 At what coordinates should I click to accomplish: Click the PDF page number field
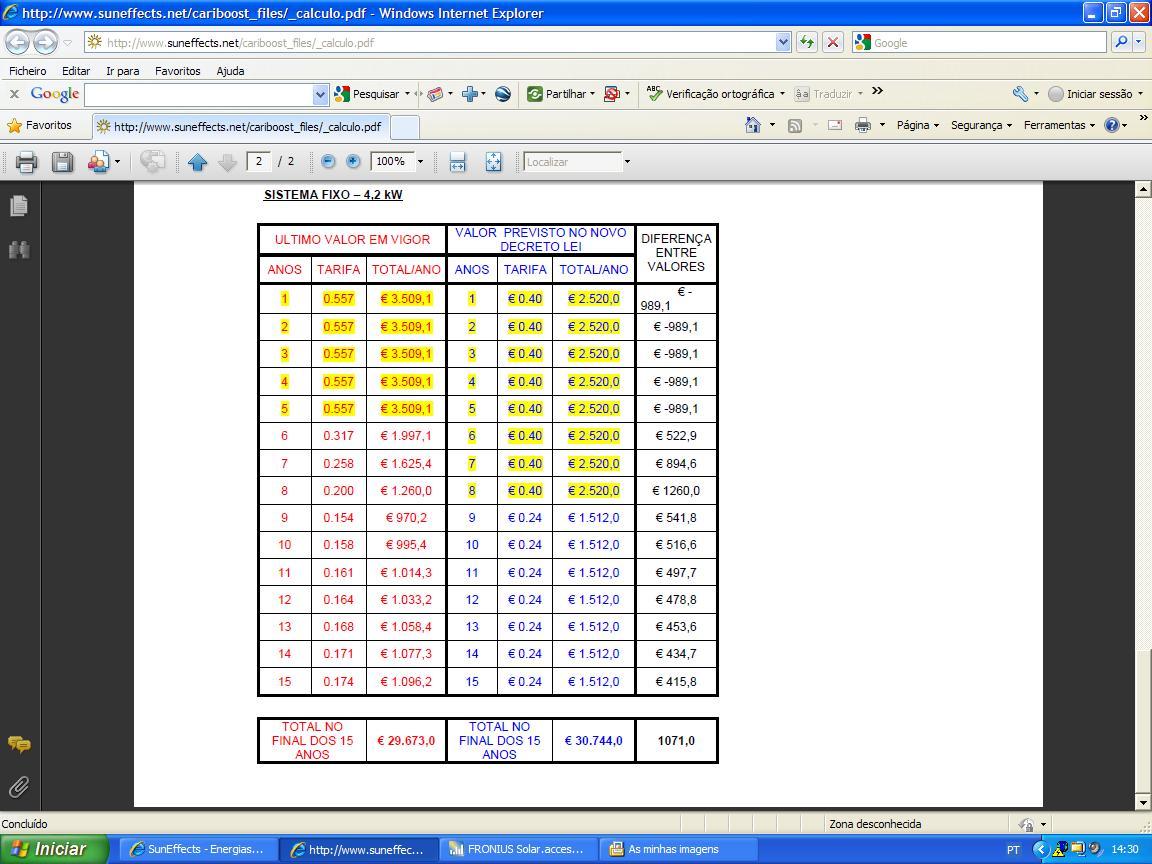(x=259, y=162)
